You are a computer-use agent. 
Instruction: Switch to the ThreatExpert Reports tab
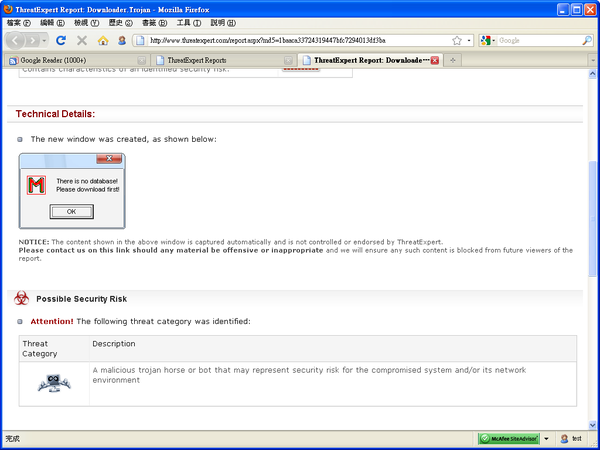(223, 60)
